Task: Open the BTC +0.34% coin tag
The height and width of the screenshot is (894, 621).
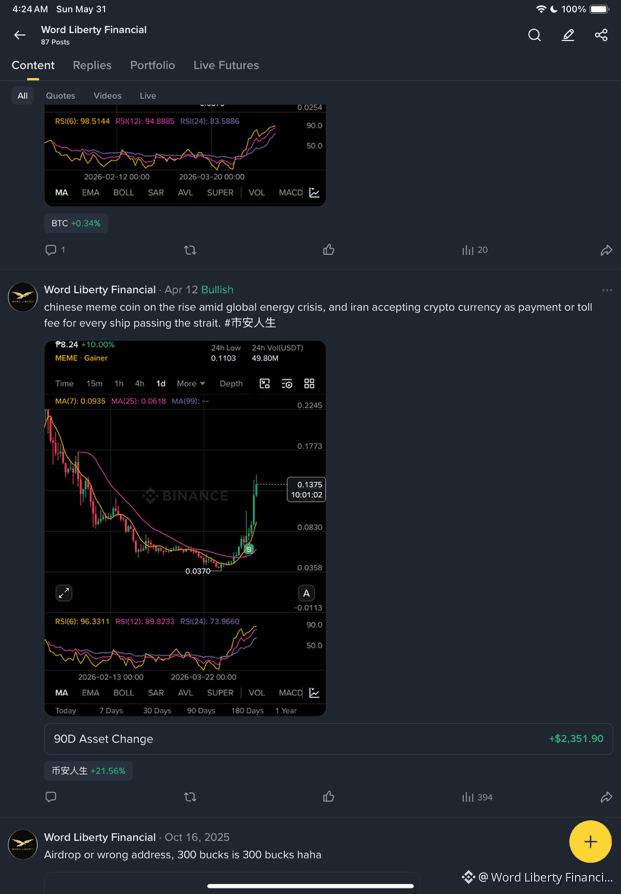Action: point(76,224)
